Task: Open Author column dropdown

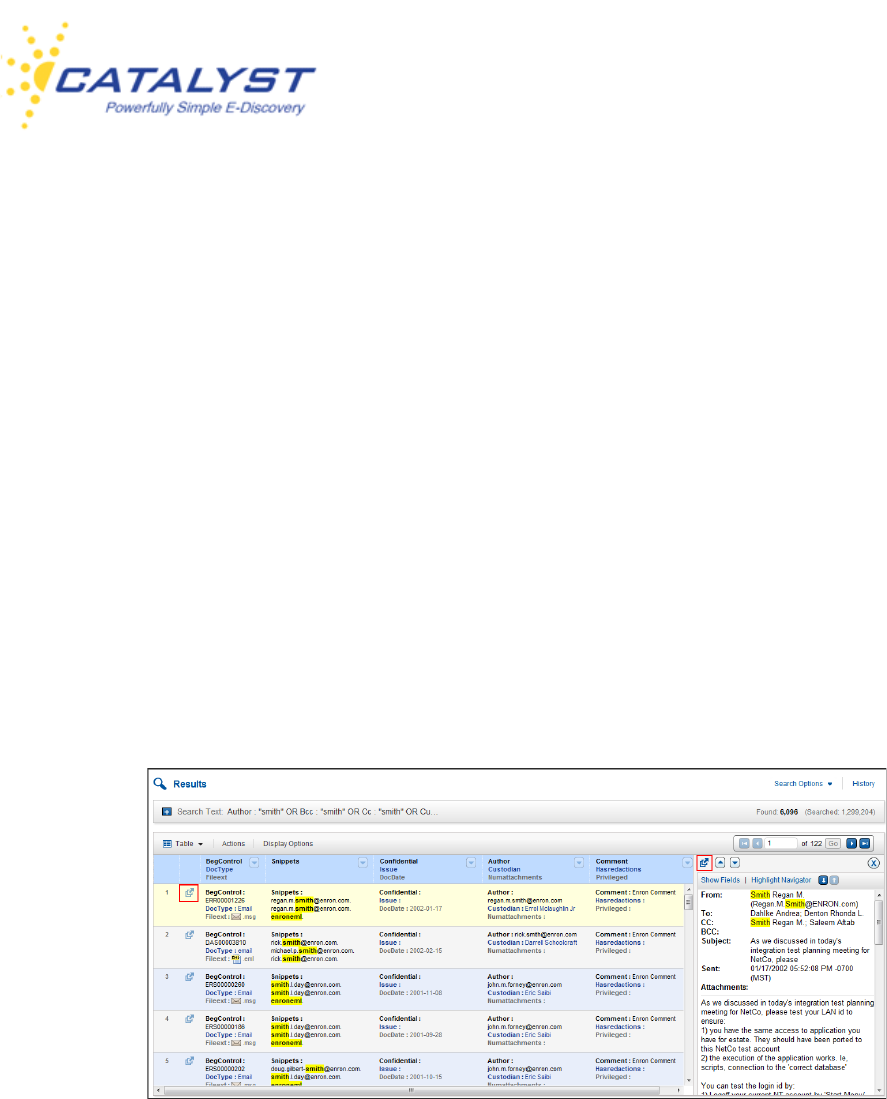Action: 579,863
